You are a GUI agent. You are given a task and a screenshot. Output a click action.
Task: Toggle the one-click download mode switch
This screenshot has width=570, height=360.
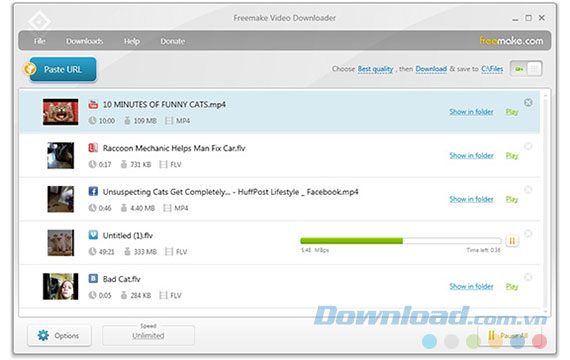point(526,69)
